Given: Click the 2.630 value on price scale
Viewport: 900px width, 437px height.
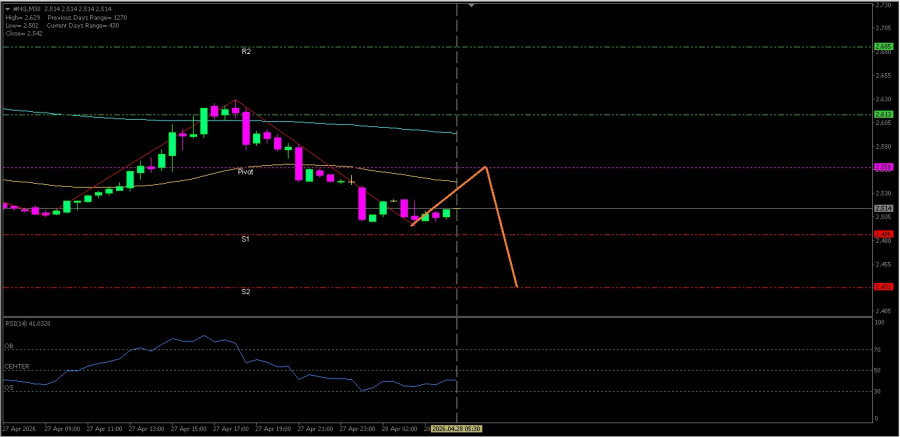Looking at the screenshot, I should coord(883,99).
